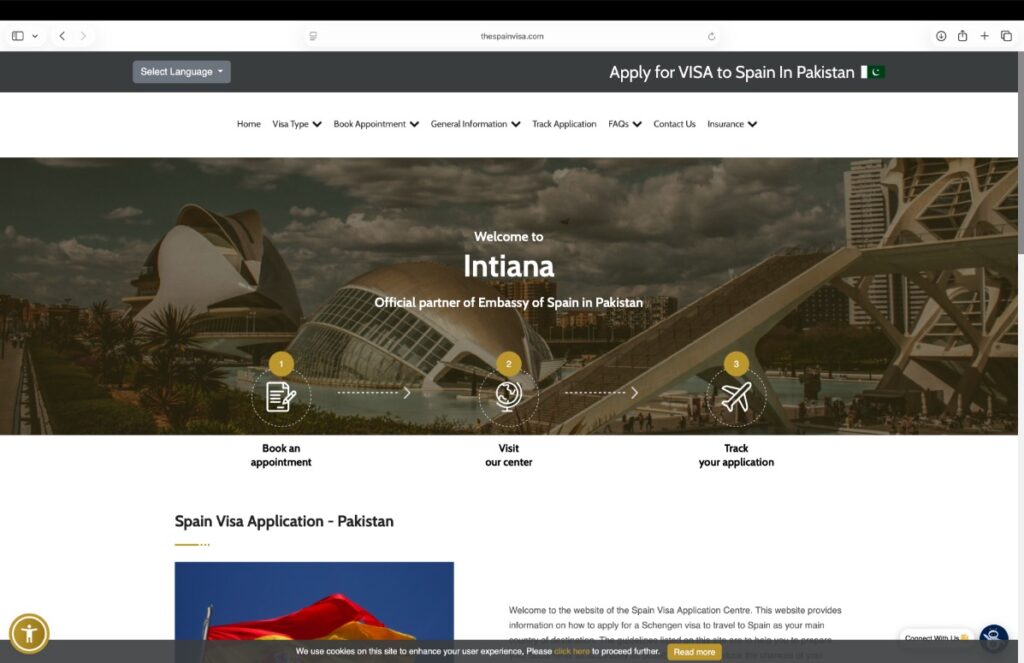1024x663 pixels.
Task: Click 'Apply for VISA to Spain In Pakistan' banner text
Action: pyautogui.click(x=731, y=72)
